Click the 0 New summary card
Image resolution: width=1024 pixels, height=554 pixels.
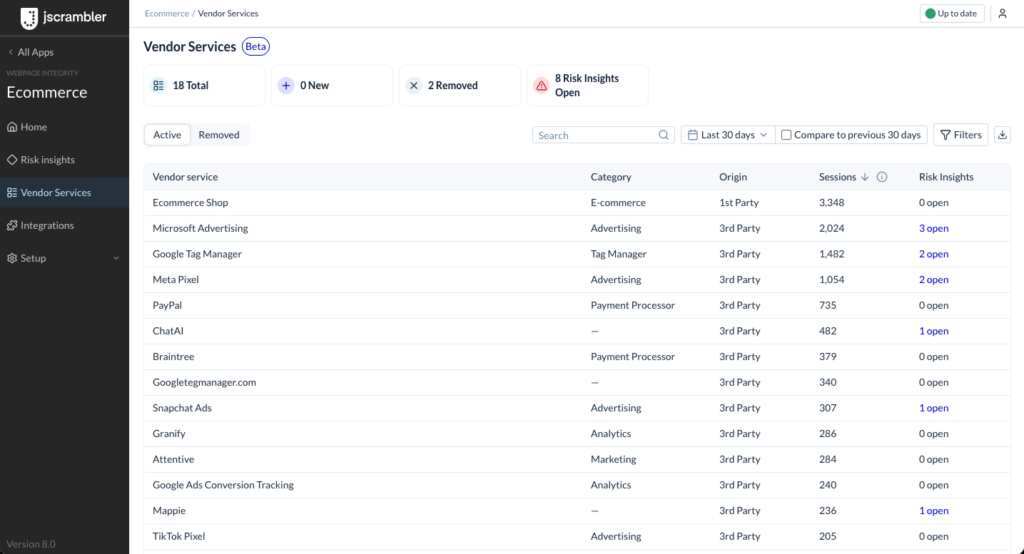coord(332,86)
